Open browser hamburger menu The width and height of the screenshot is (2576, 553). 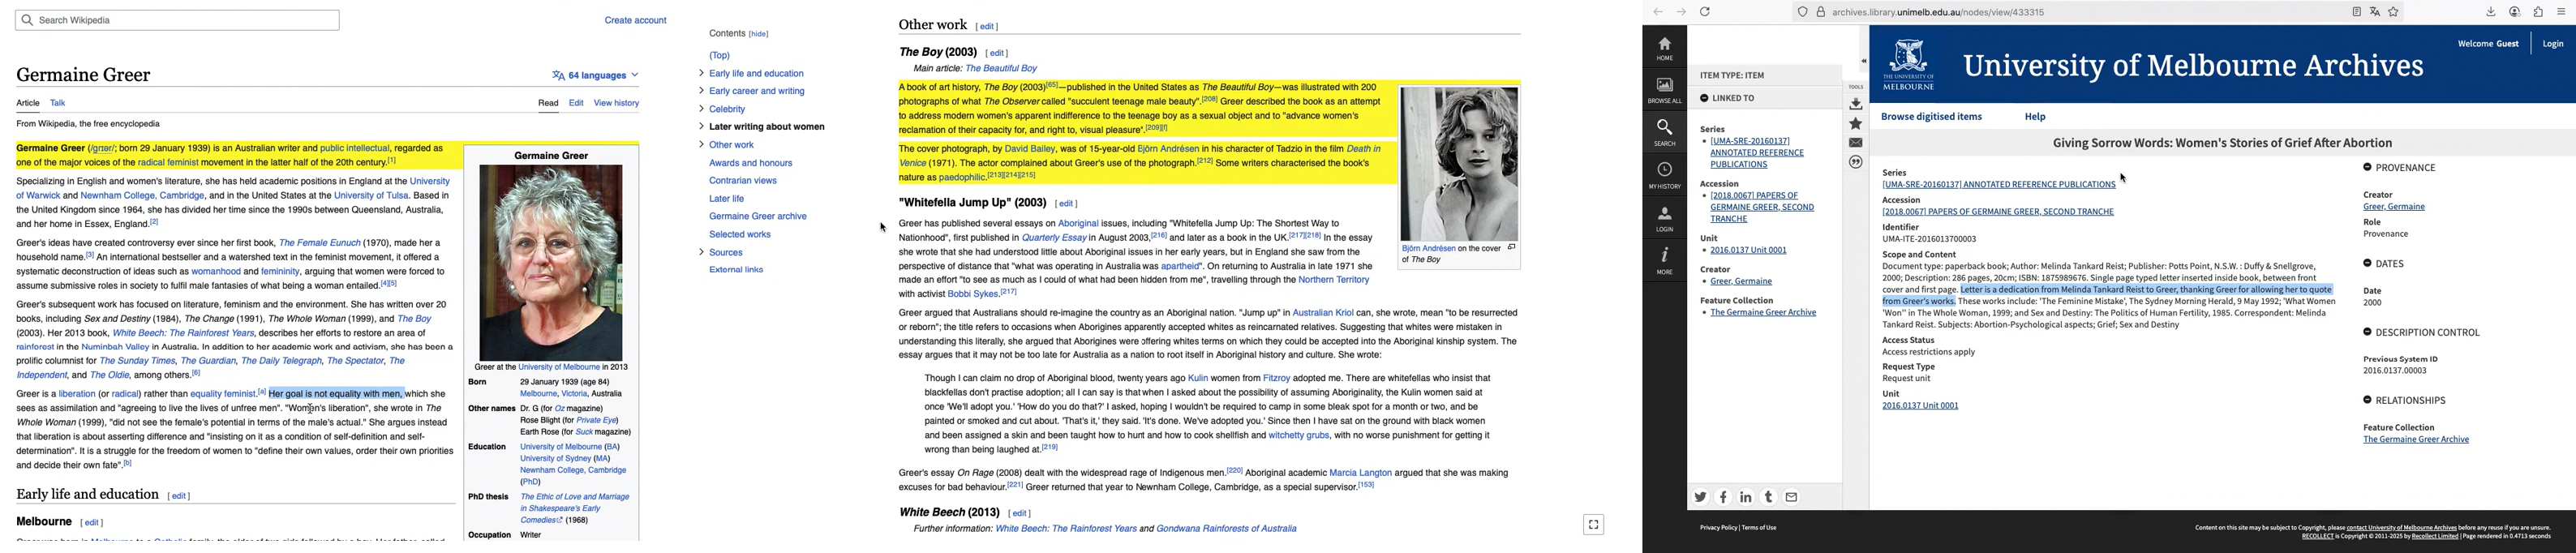coord(2561,12)
